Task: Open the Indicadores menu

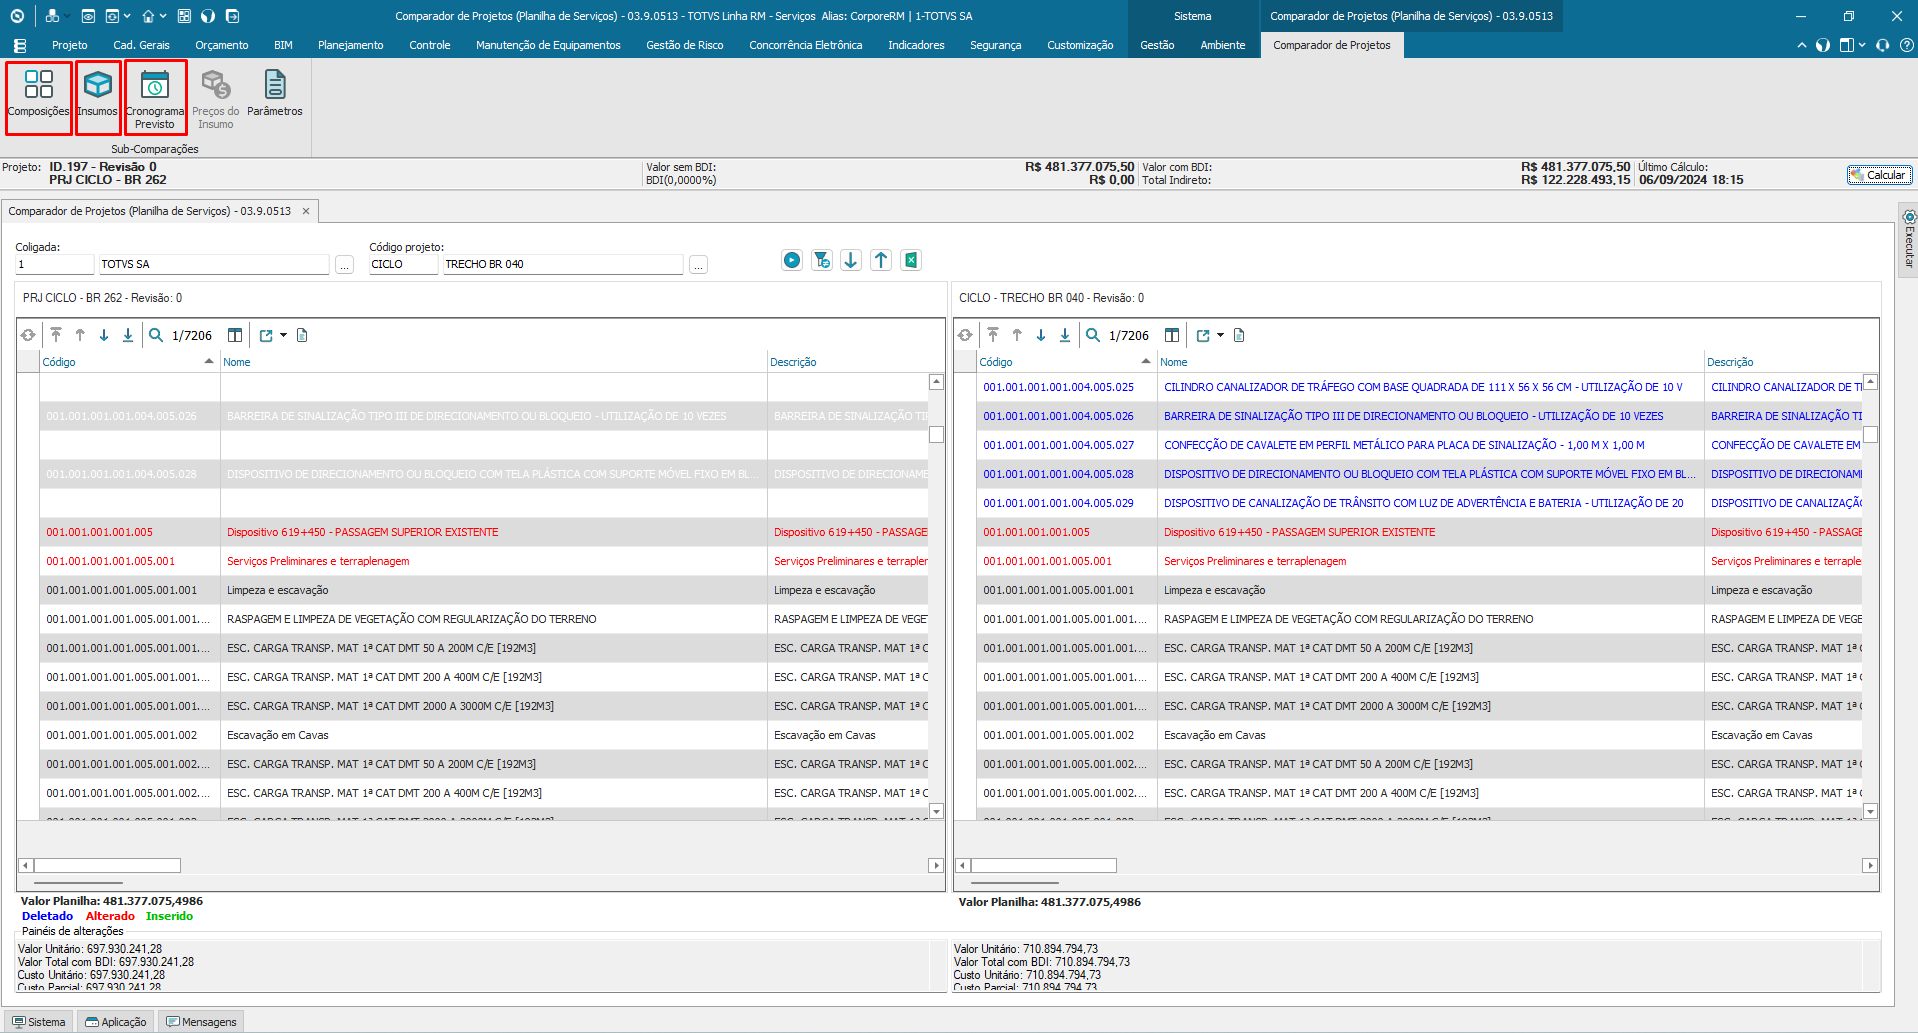Action: [x=916, y=45]
